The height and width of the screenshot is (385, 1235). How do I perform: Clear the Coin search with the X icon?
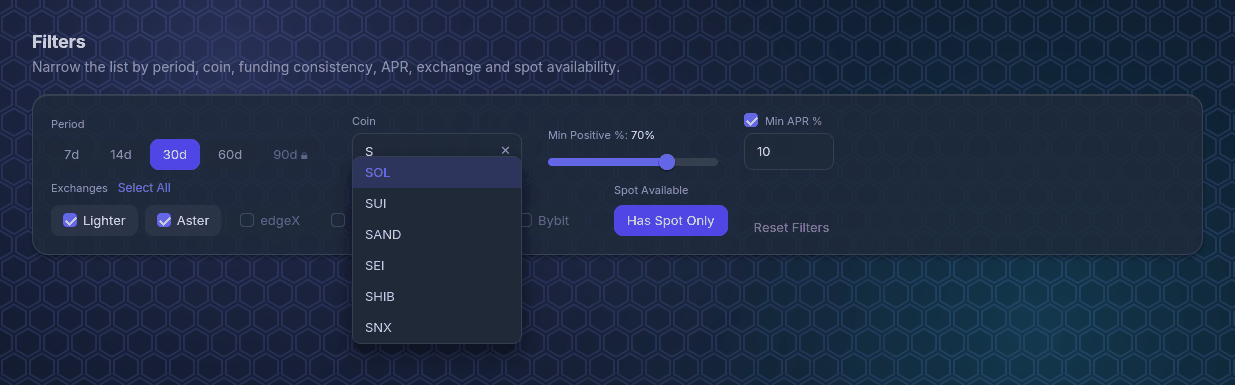[x=505, y=151]
